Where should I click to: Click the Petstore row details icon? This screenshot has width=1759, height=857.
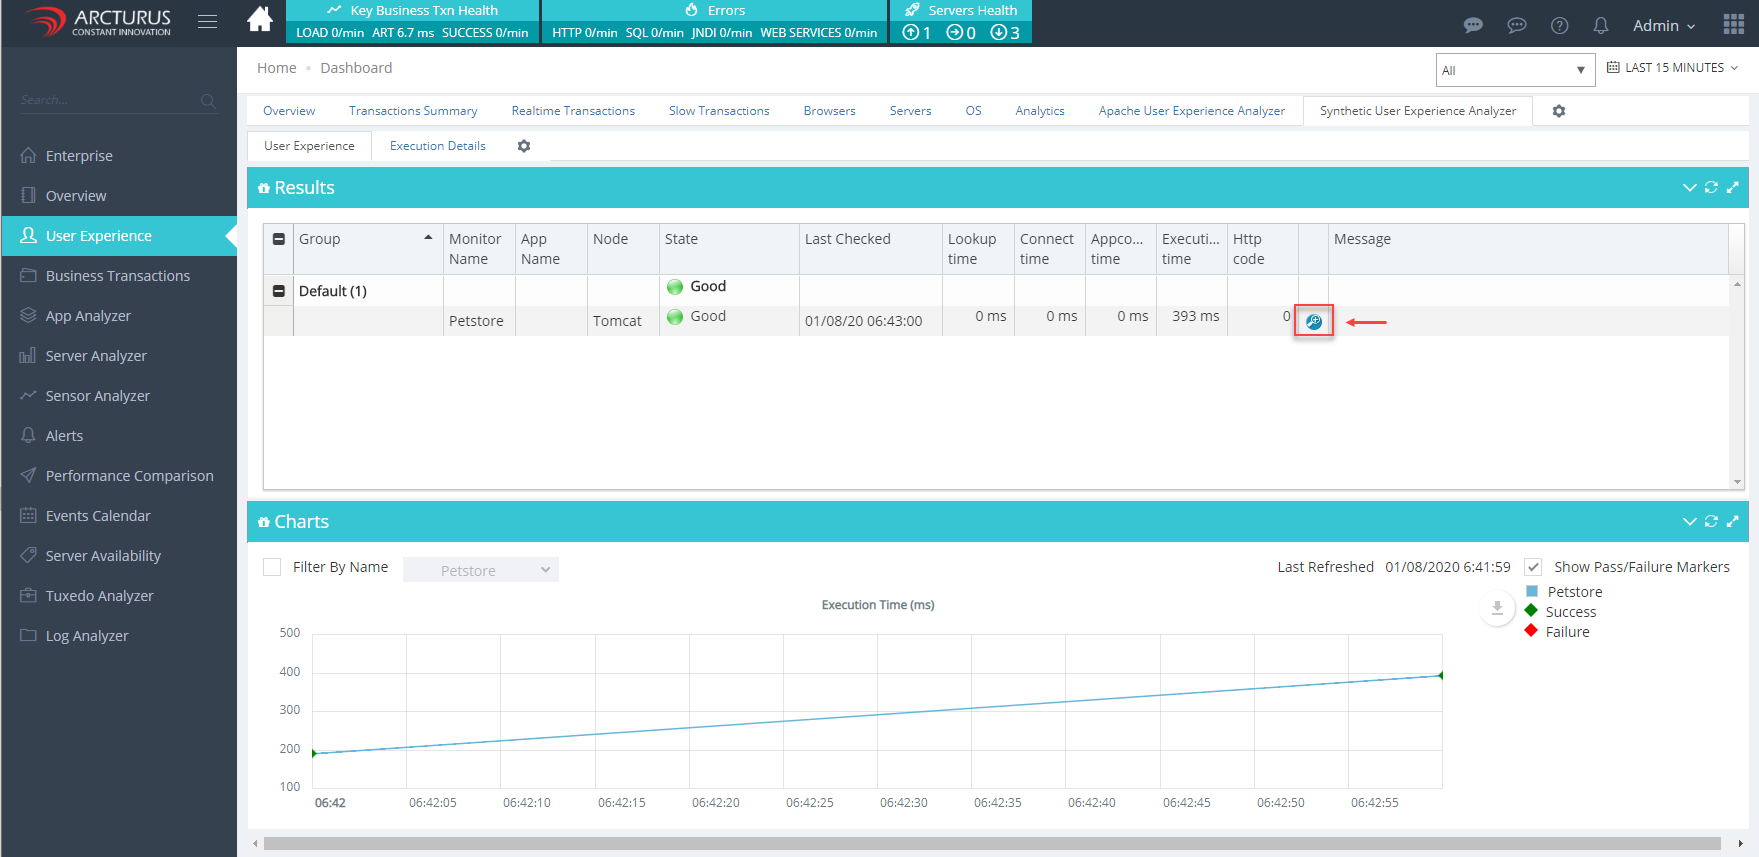pyautogui.click(x=1313, y=321)
